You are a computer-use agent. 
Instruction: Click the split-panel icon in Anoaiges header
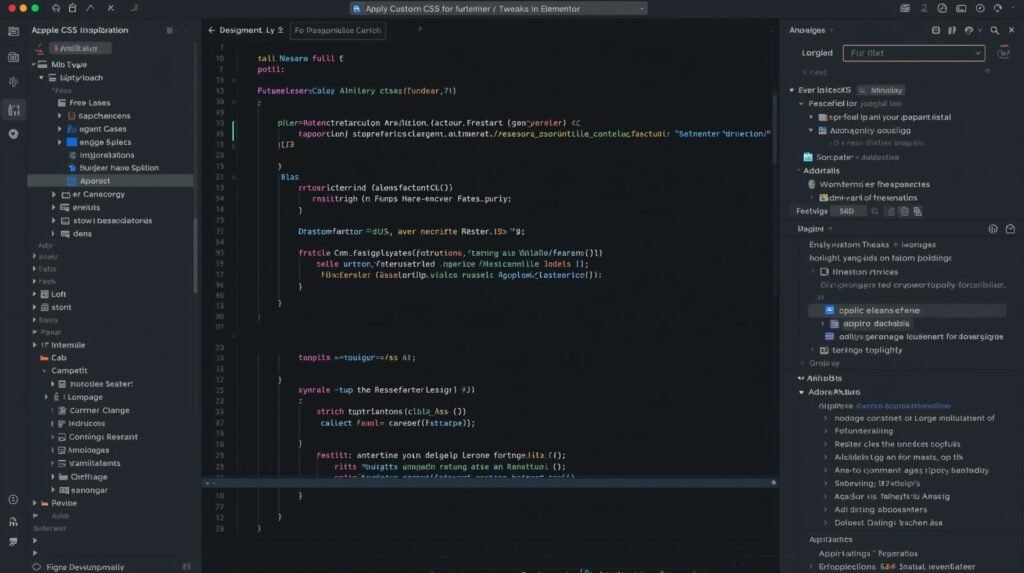point(952,30)
